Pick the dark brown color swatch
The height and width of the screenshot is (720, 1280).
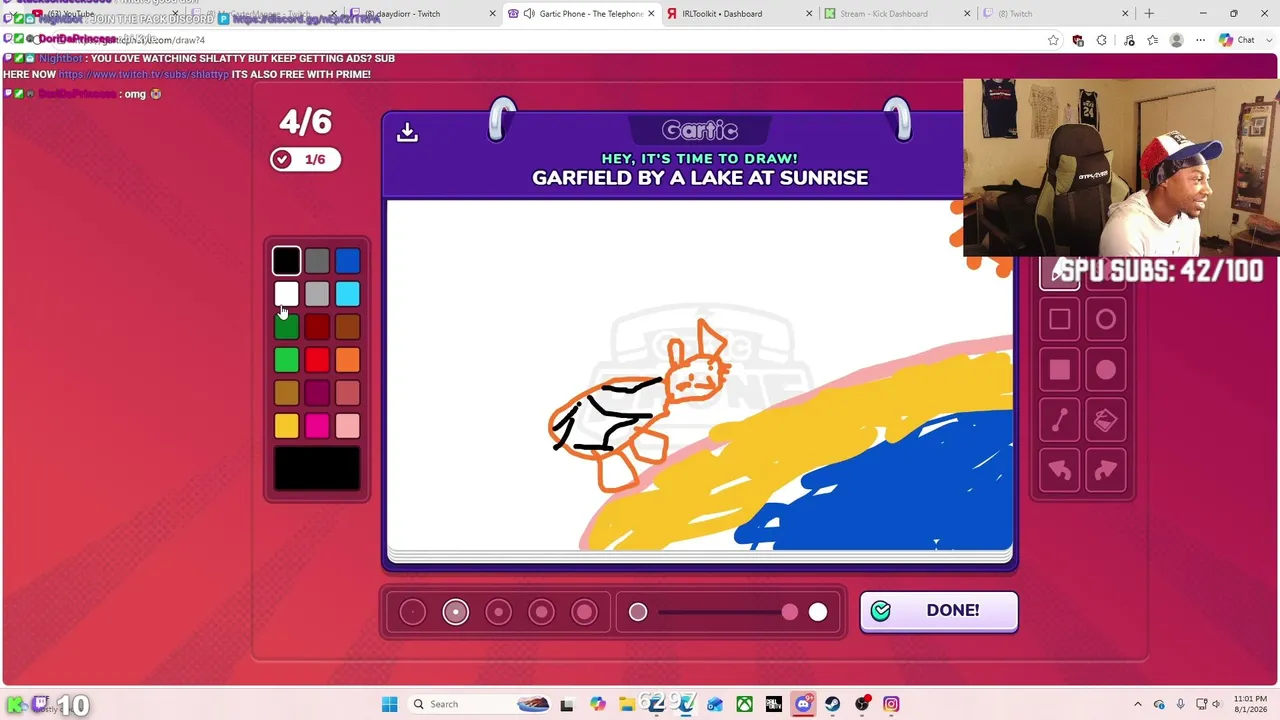pyautogui.click(x=347, y=327)
